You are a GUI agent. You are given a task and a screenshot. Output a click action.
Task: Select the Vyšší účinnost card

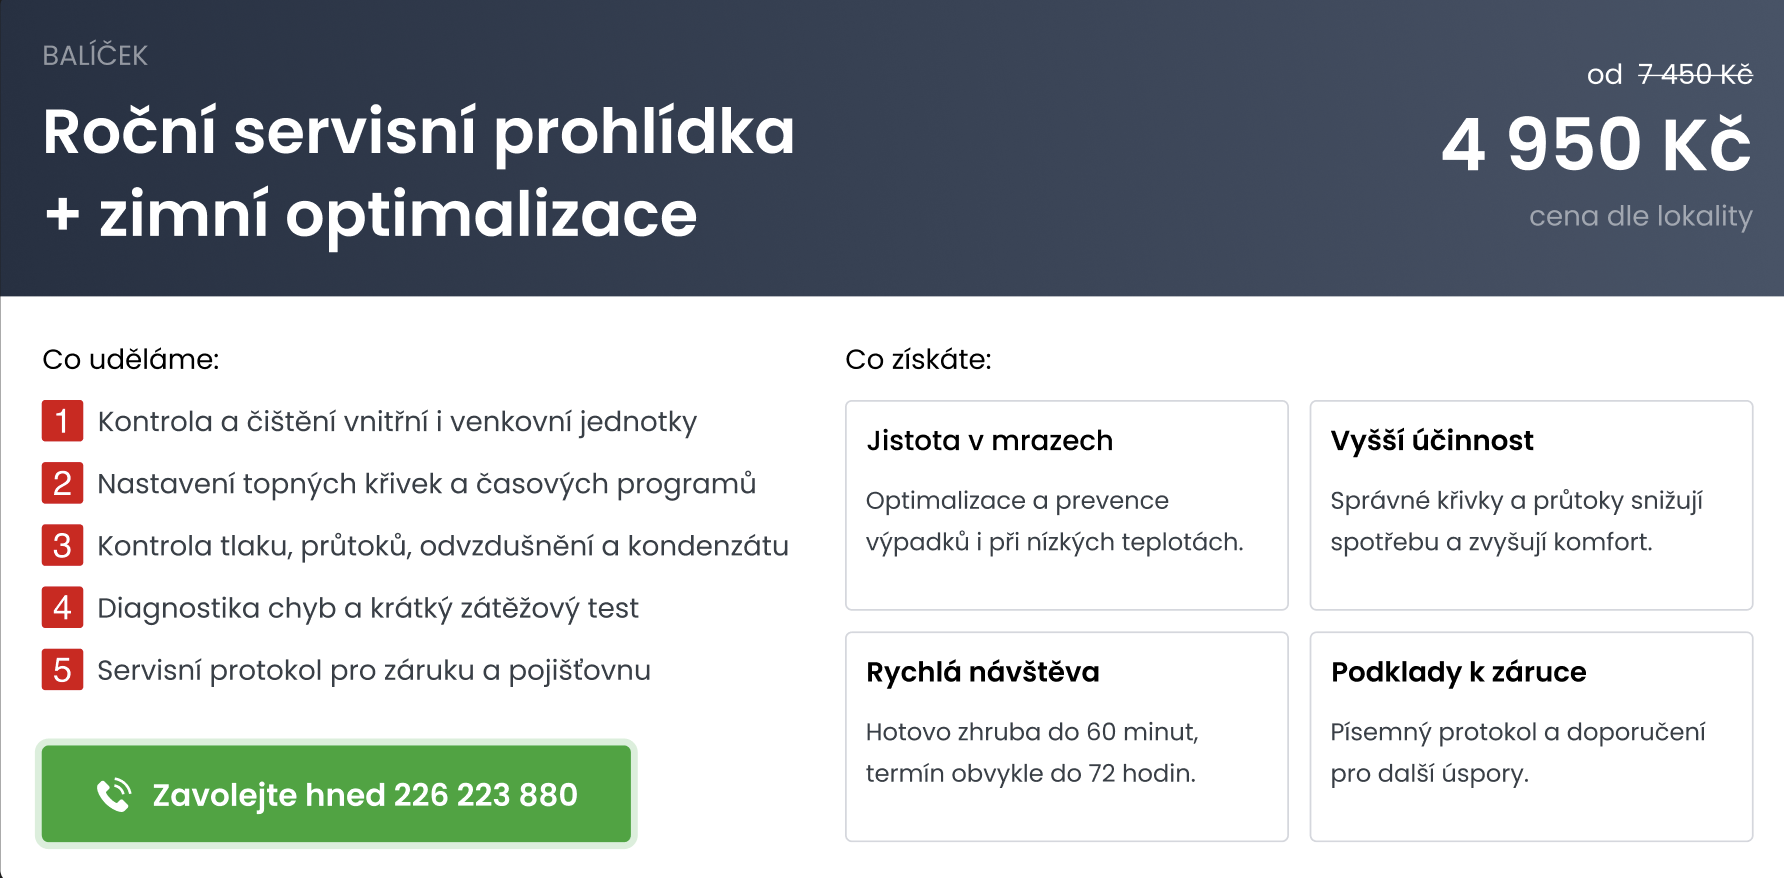point(1530,505)
